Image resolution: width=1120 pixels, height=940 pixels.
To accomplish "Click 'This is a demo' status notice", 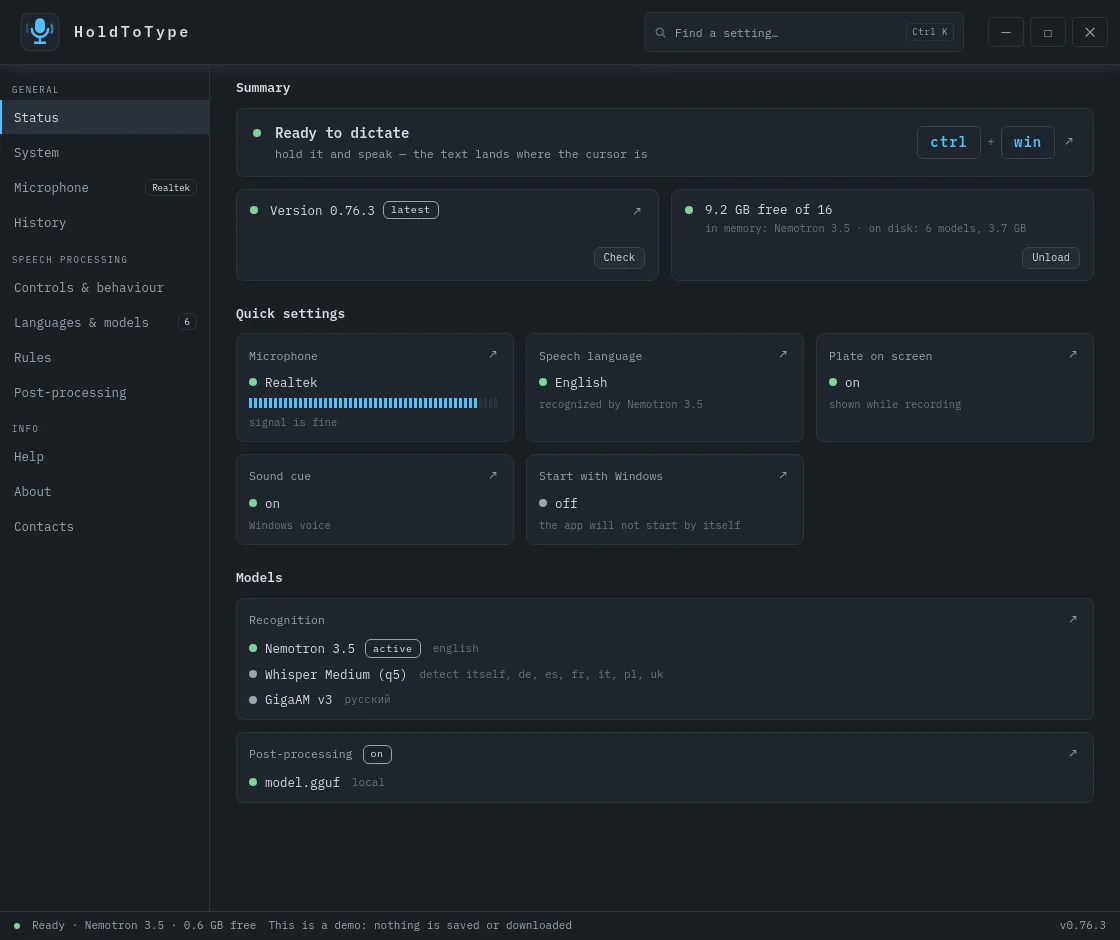I will [x=420, y=926].
